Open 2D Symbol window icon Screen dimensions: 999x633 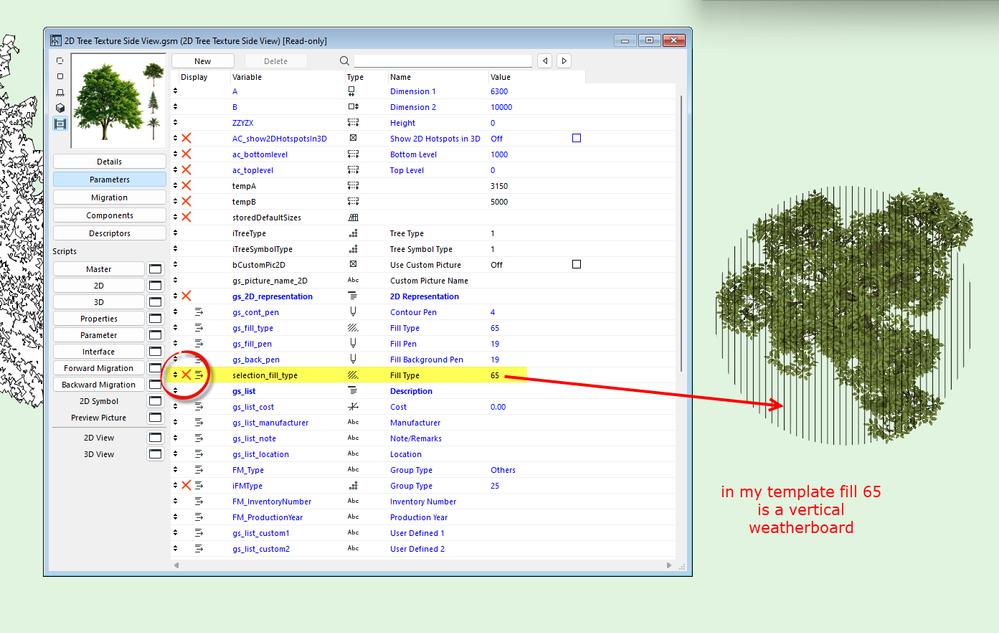155,401
